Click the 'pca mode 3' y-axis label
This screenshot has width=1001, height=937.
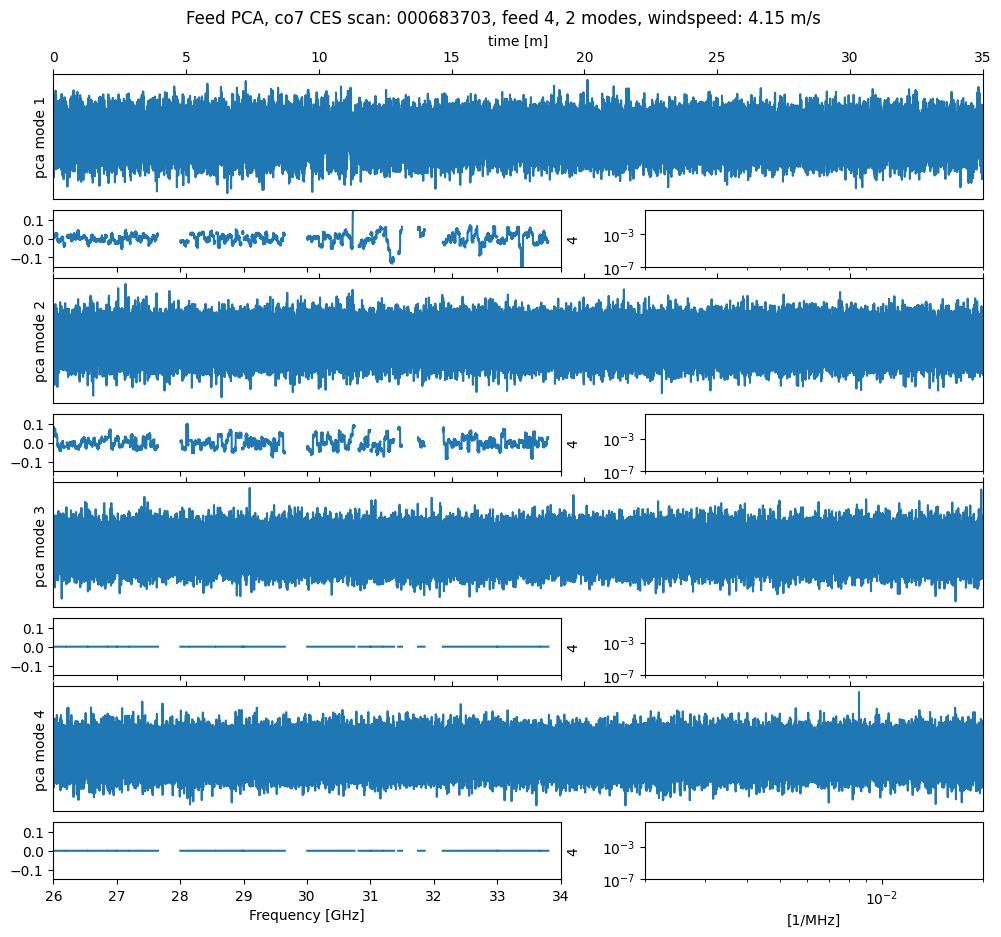pyautogui.click(x=41, y=546)
